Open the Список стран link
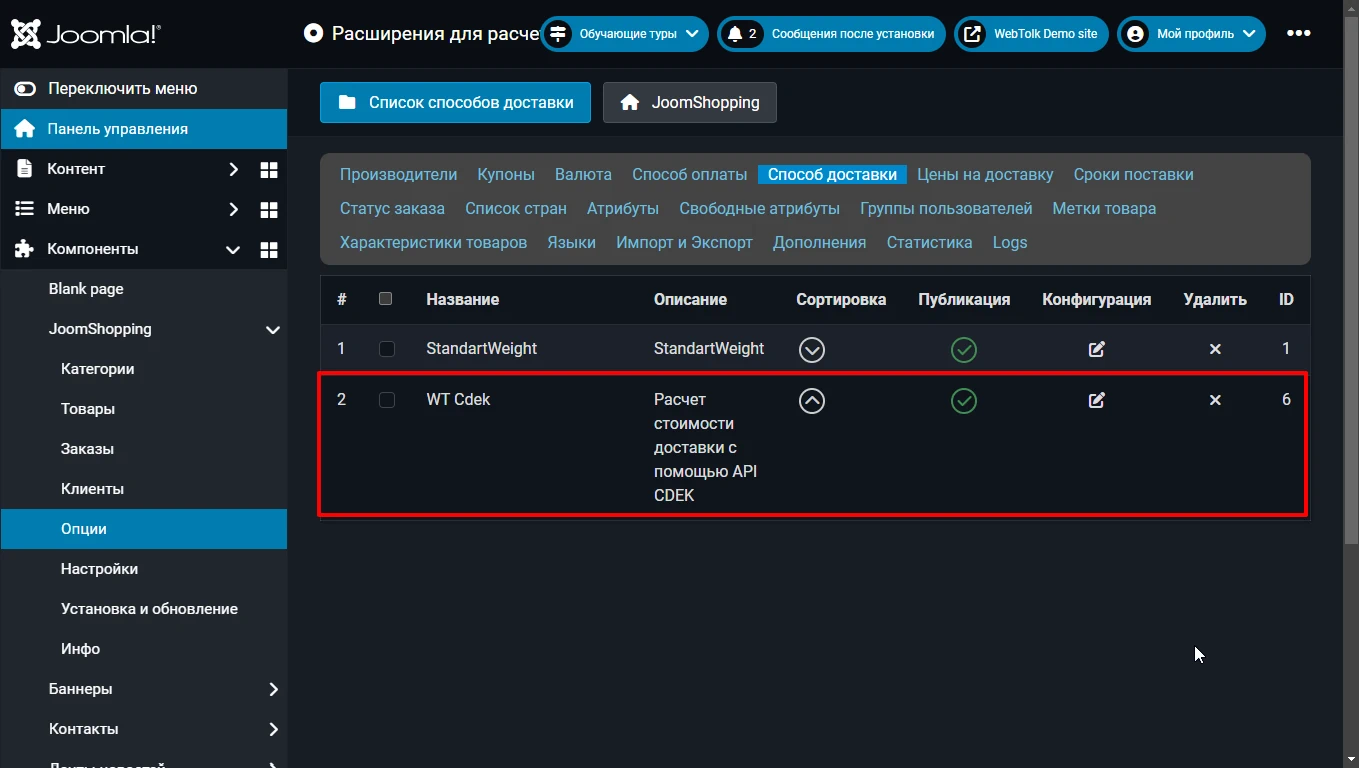The height and width of the screenshot is (768, 1359). (516, 208)
